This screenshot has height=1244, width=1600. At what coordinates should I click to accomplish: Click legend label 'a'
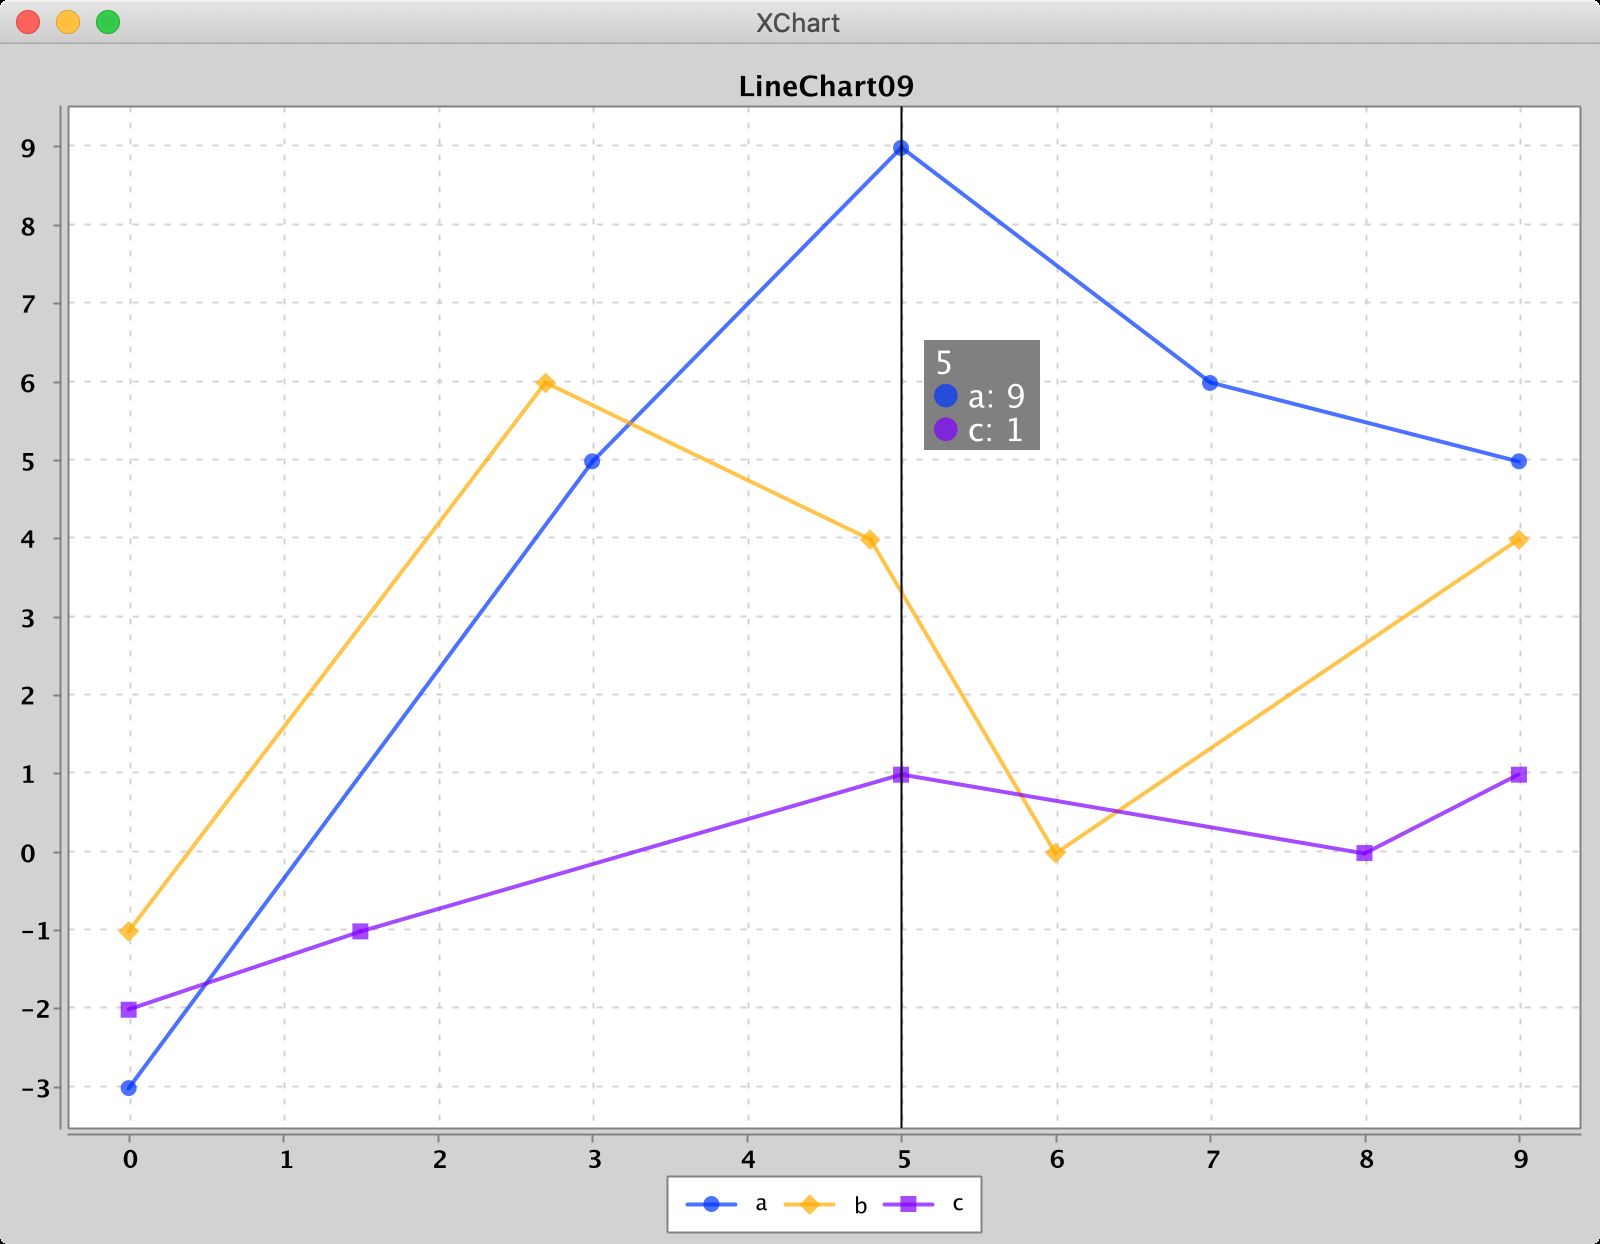click(761, 1204)
